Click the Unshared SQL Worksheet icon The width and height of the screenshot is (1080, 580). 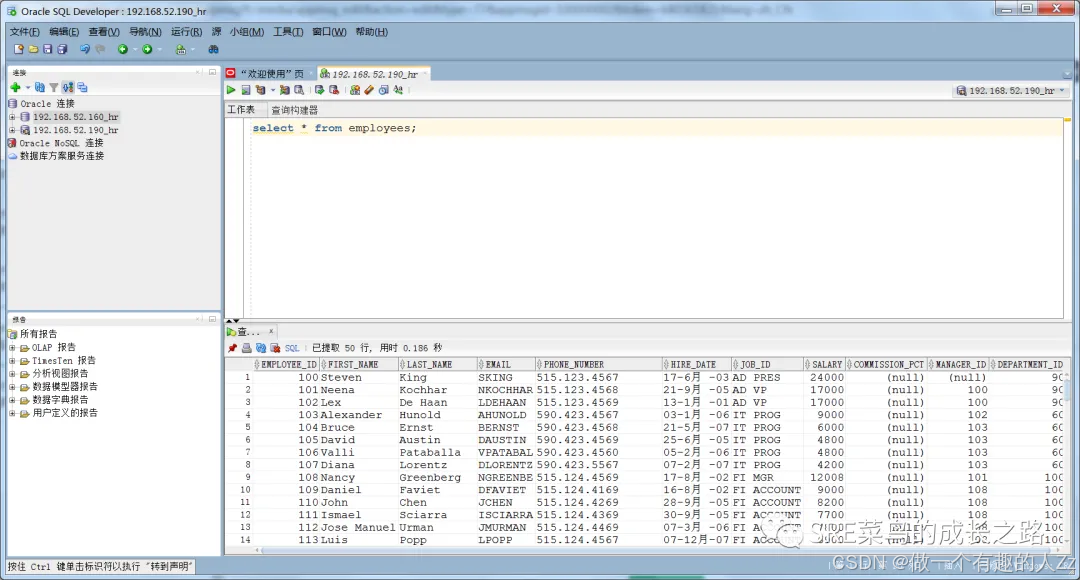tap(355, 90)
